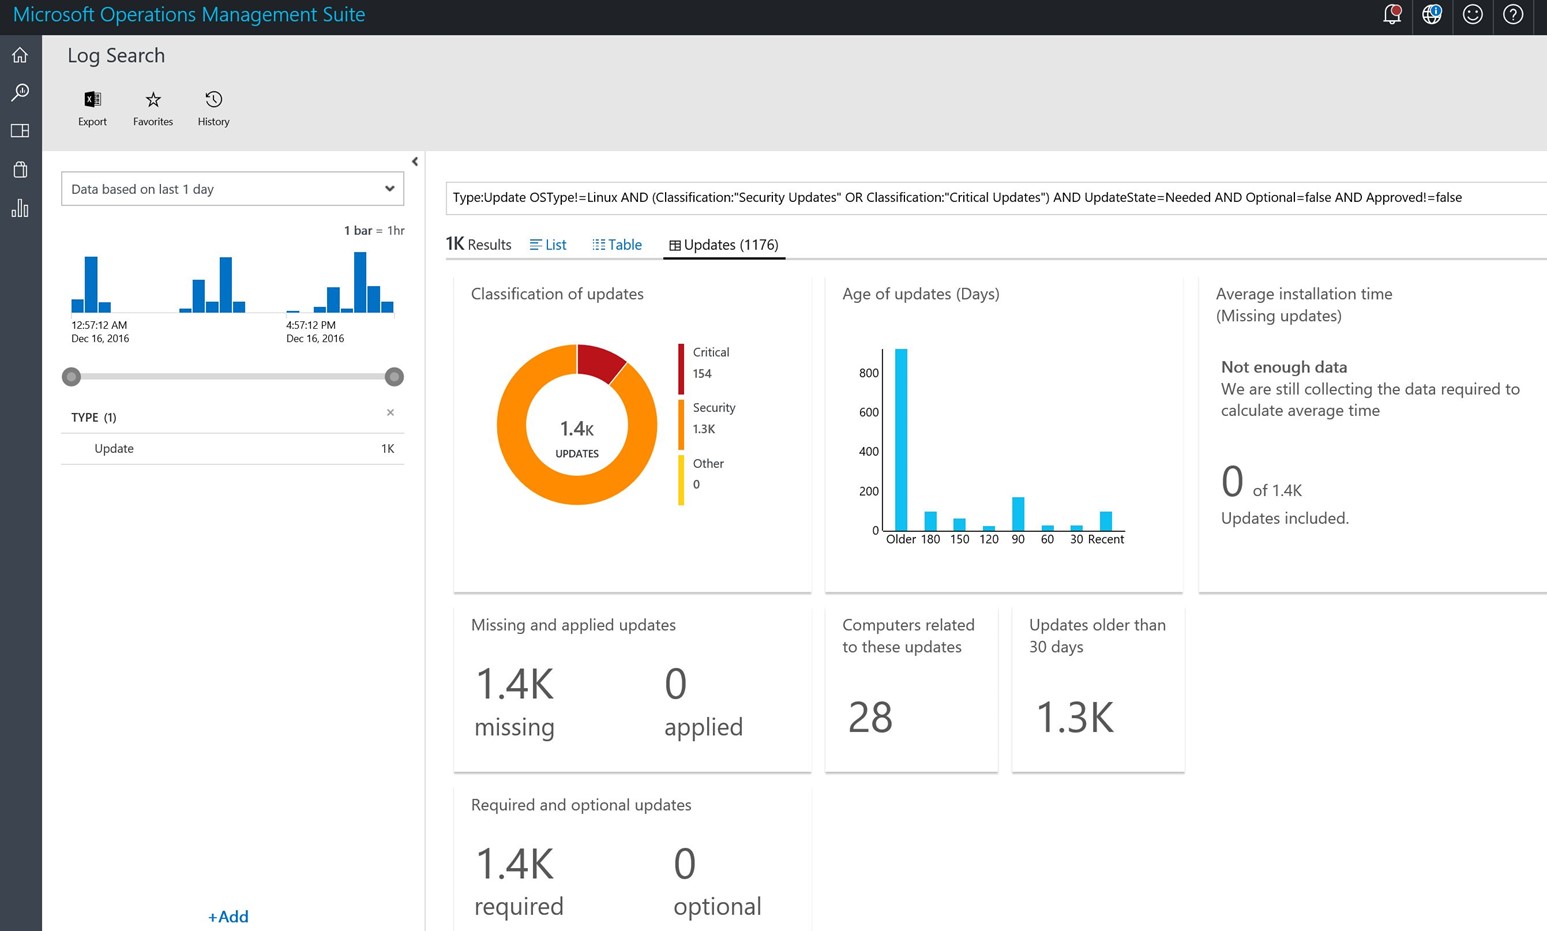Screen dimensions: 1547x931
Task: Click the +Add link
Action: (228, 916)
